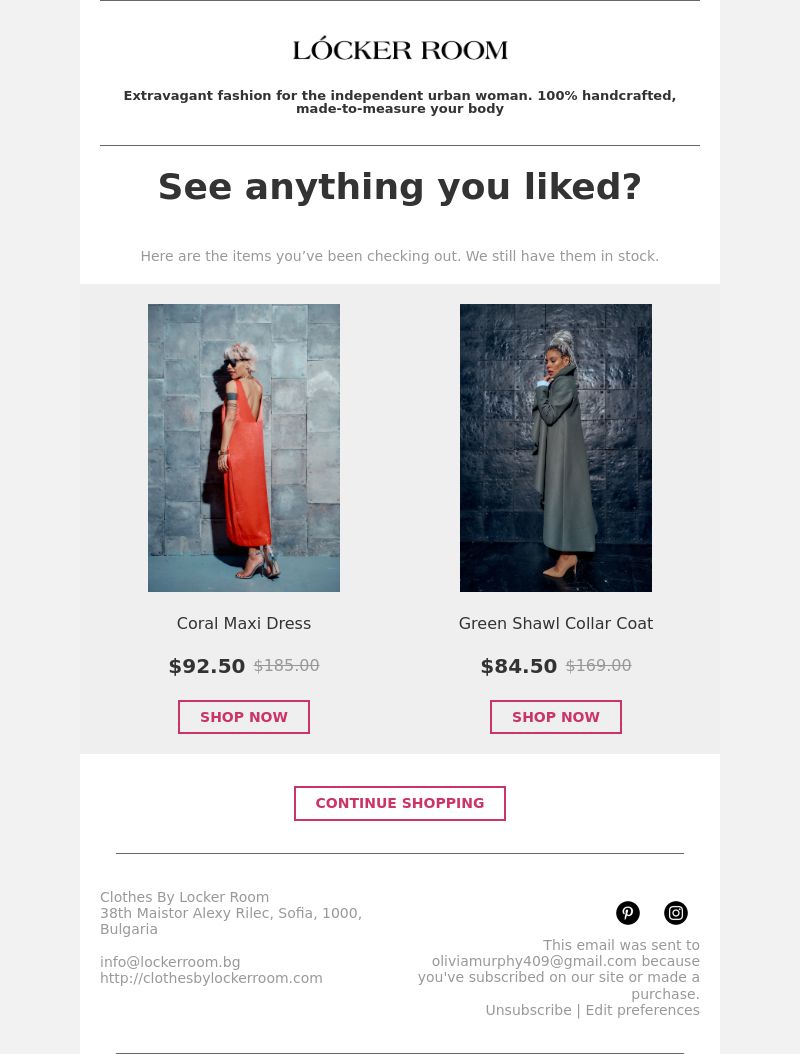This screenshot has width=800, height=1054.
Task: Click the See anything you liked heading
Action: point(400,186)
